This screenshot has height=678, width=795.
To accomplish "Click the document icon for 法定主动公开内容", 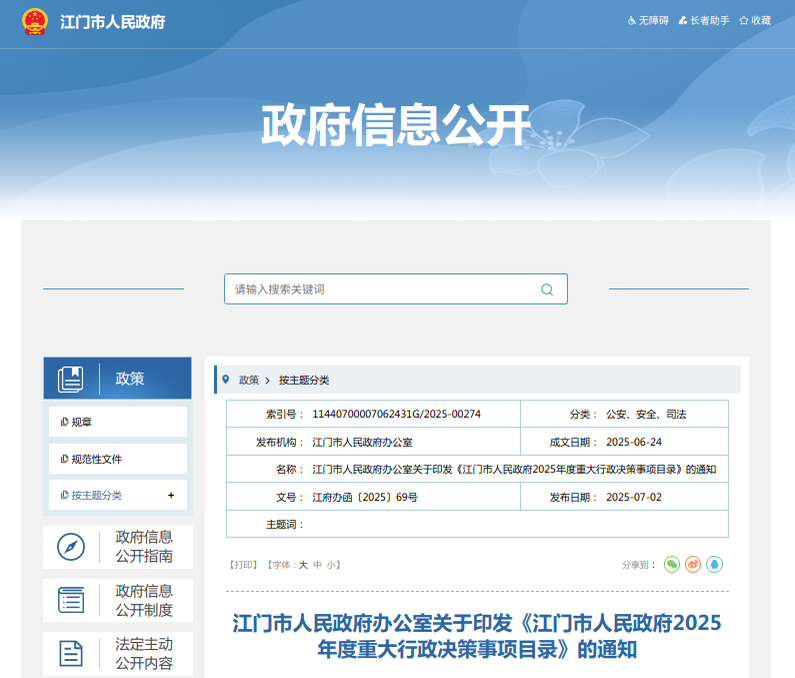I will pyautogui.click(x=71, y=653).
